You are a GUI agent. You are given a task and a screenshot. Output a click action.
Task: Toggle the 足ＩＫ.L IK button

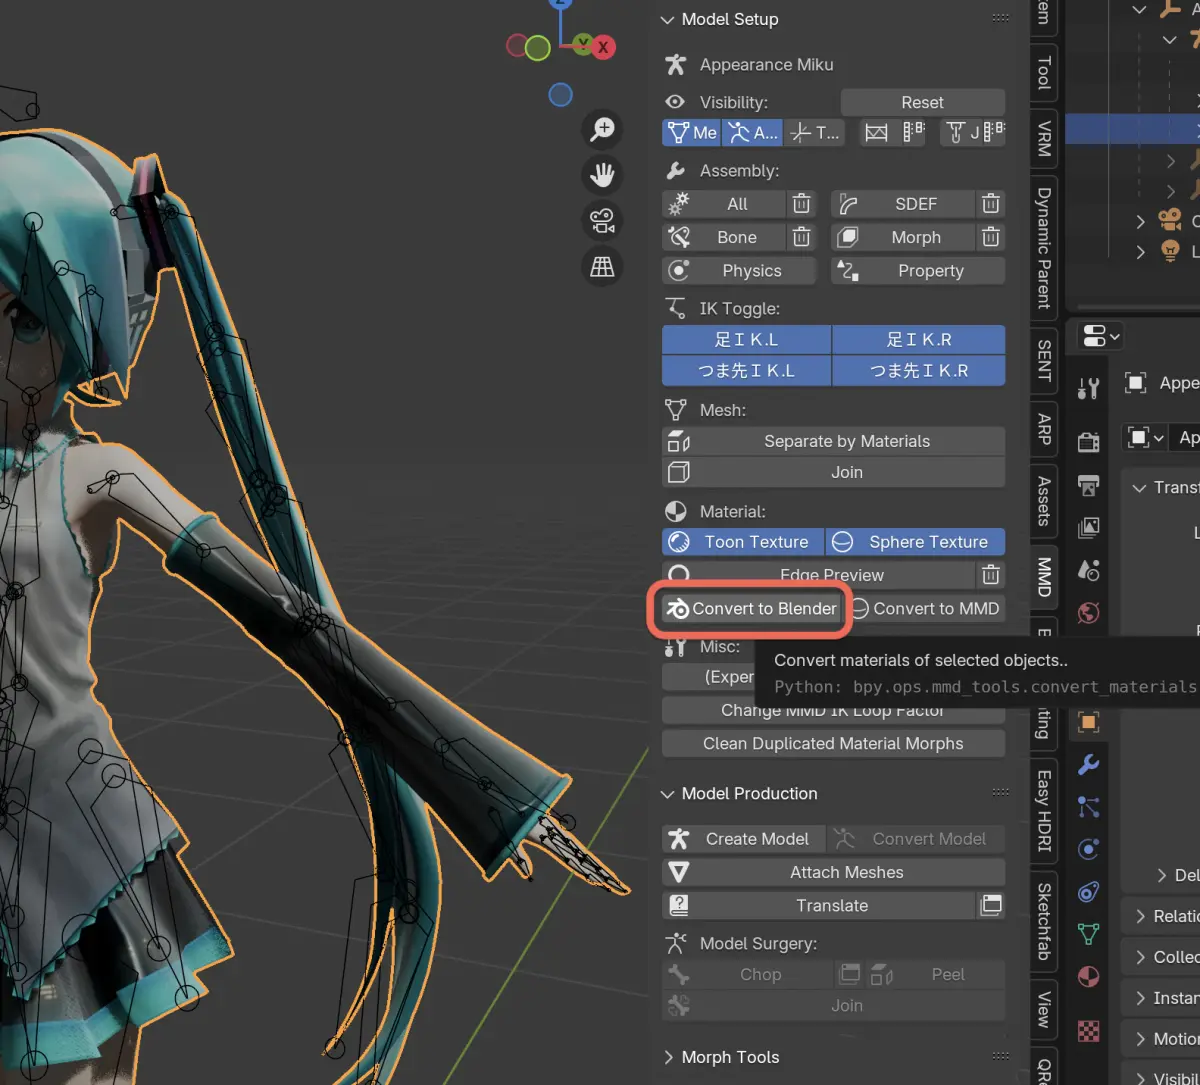[x=747, y=339]
